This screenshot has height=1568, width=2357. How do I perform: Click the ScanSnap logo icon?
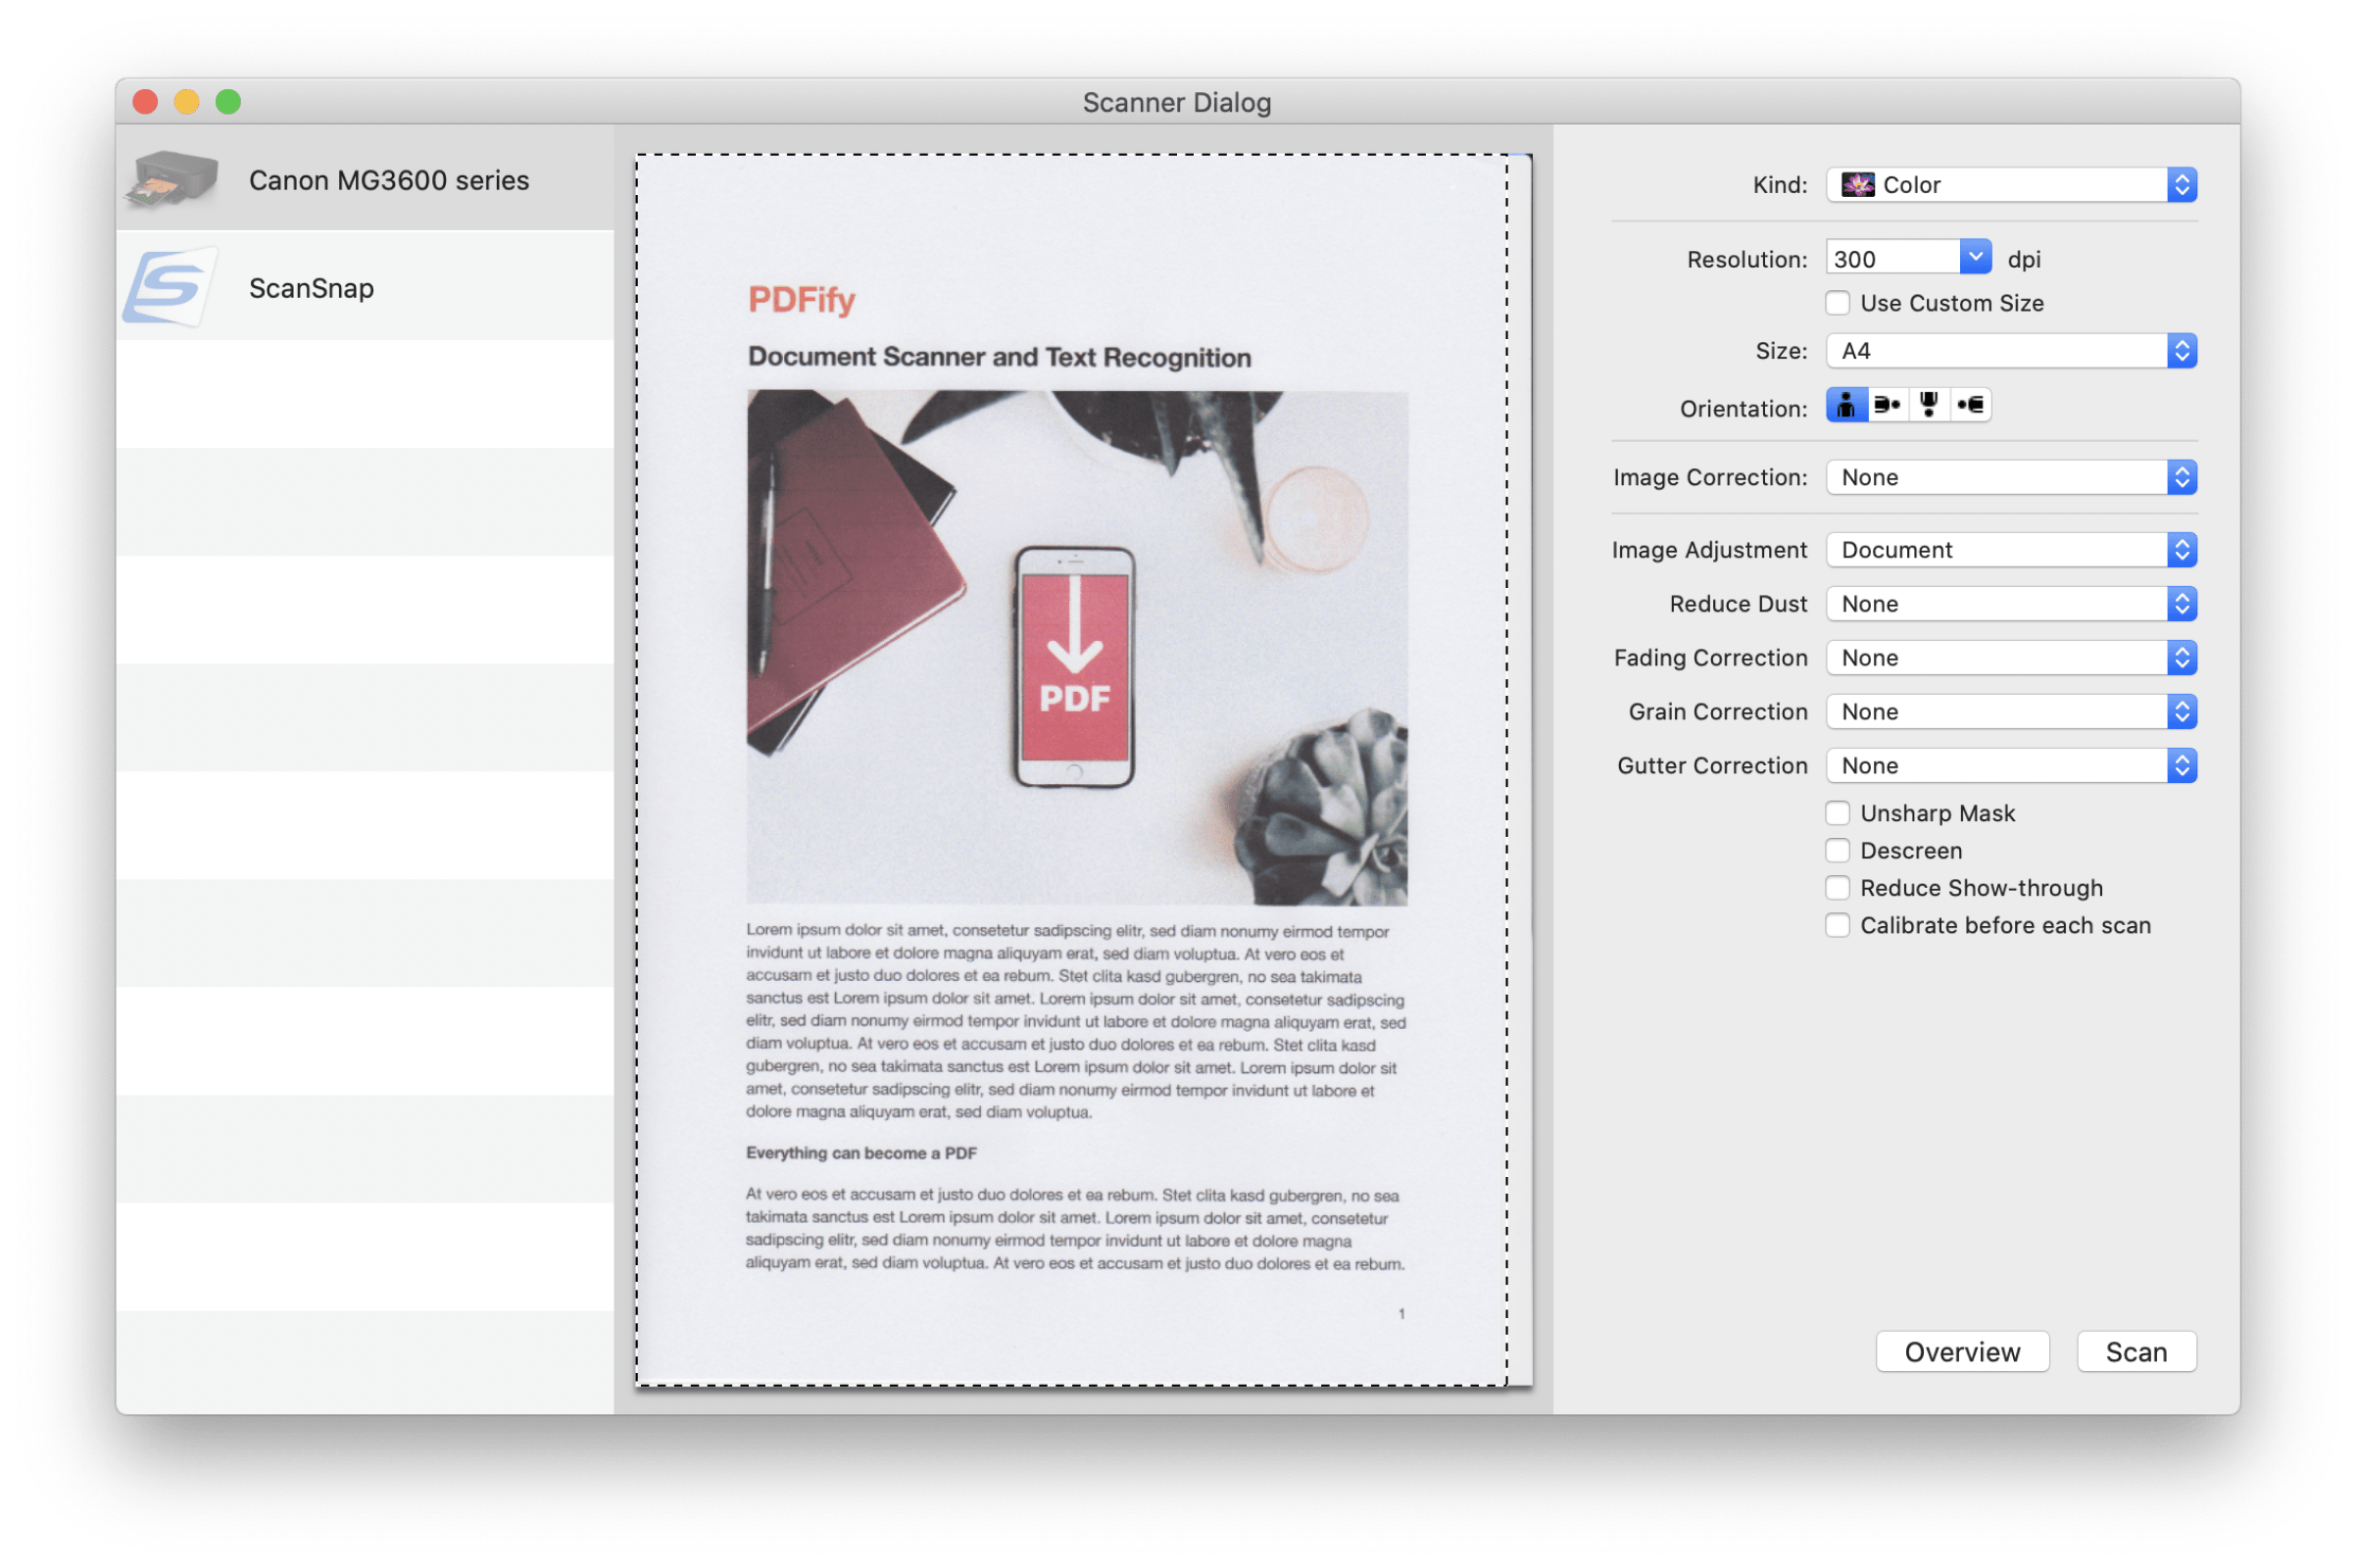click(168, 288)
